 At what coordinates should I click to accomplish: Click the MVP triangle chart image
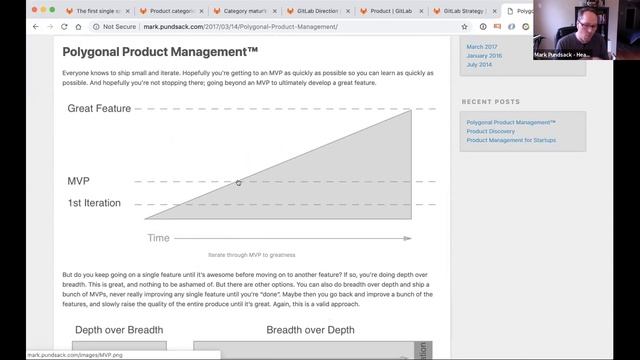tap(251, 173)
